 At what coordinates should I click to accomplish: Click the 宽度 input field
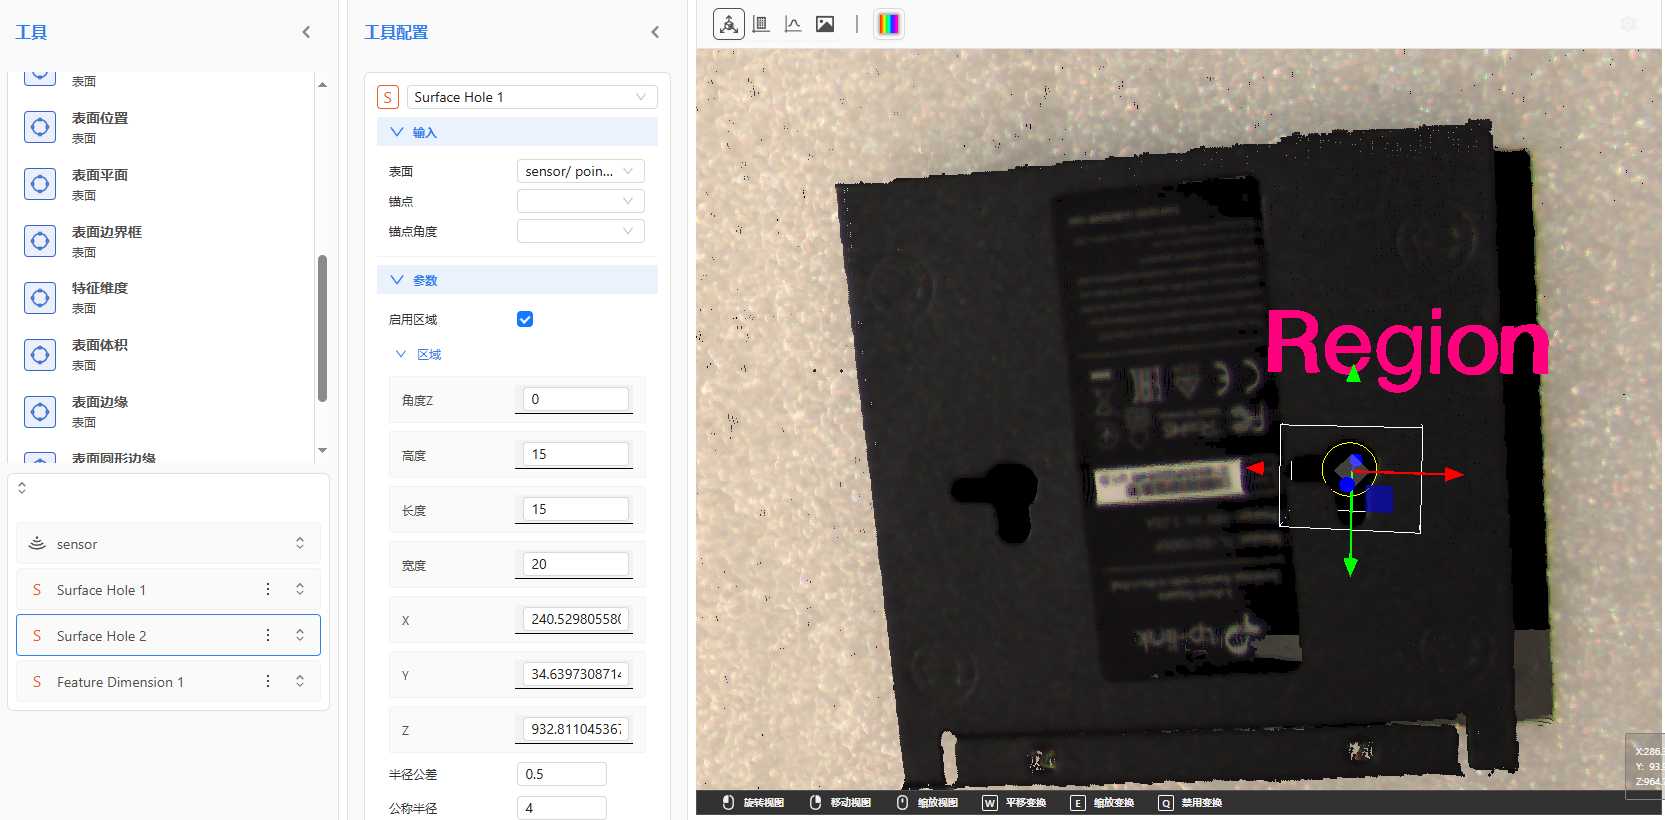click(577, 564)
